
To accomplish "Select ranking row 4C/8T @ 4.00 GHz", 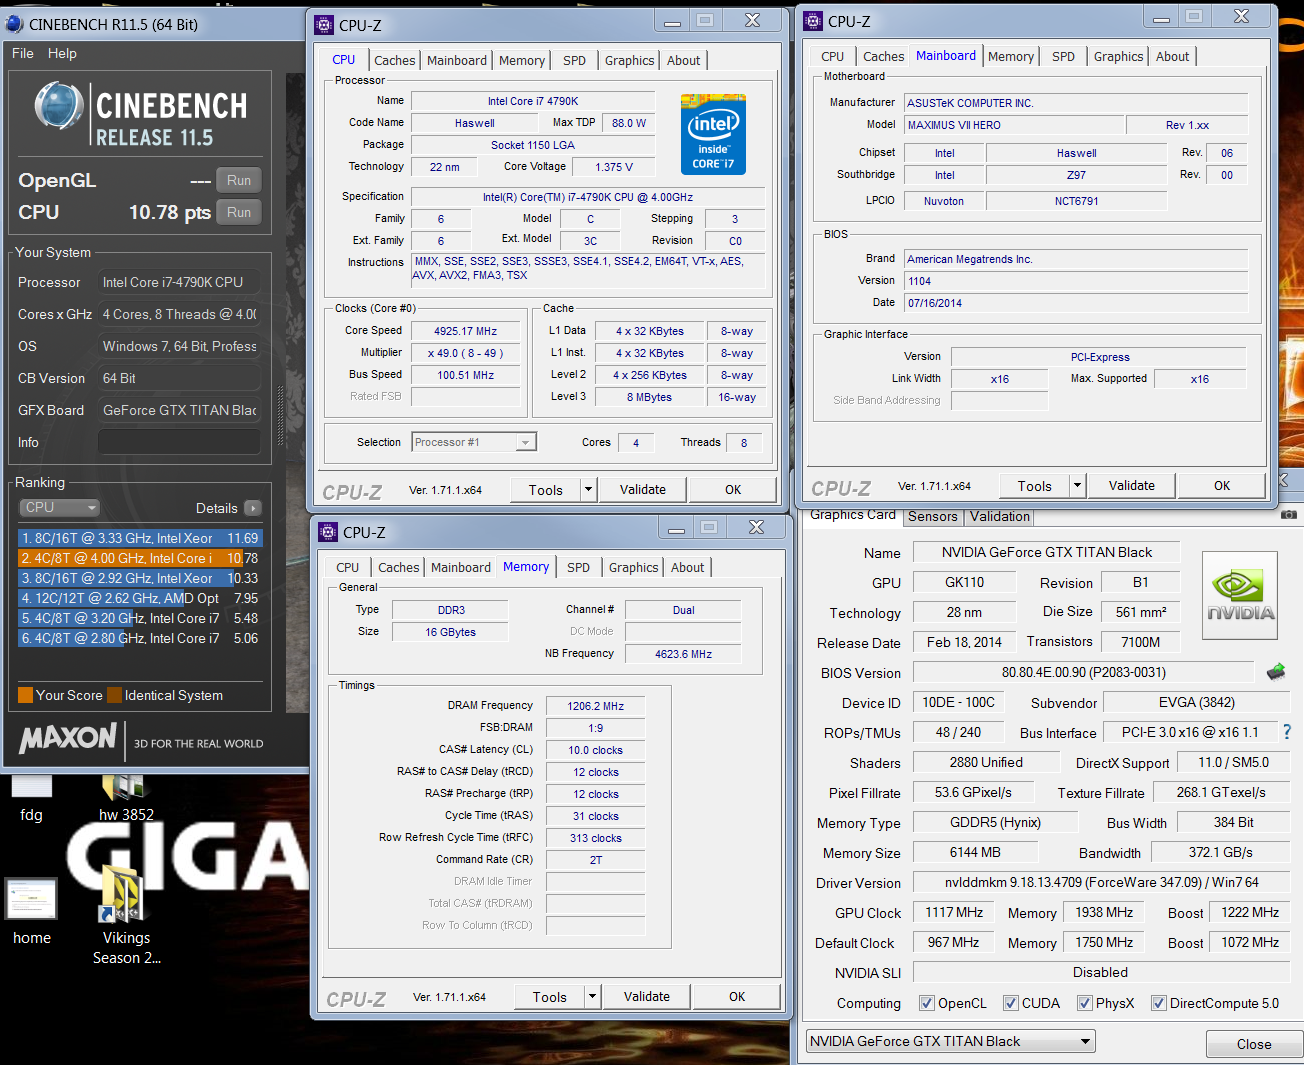I will coord(139,558).
